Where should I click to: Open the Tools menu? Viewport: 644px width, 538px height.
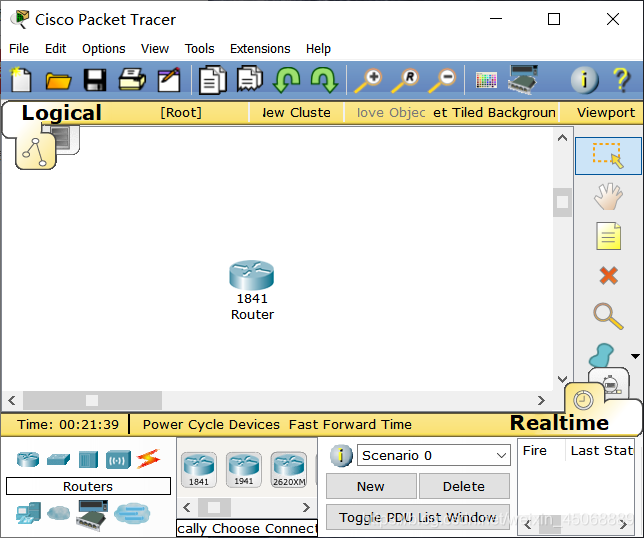(x=199, y=48)
